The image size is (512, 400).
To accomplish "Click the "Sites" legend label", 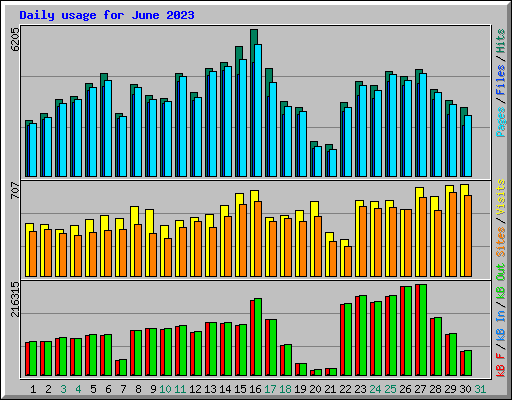I will pyautogui.click(x=501, y=242).
